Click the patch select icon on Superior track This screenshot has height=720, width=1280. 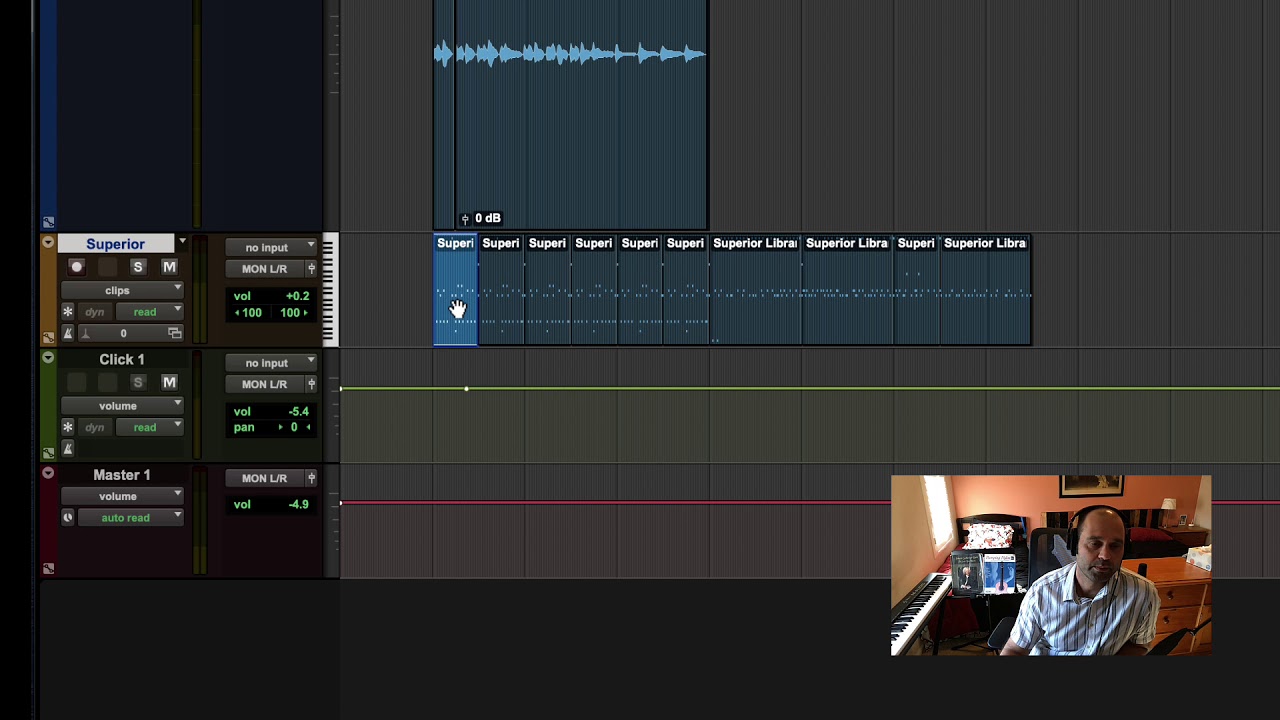pyautogui.click(x=86, y=334)
